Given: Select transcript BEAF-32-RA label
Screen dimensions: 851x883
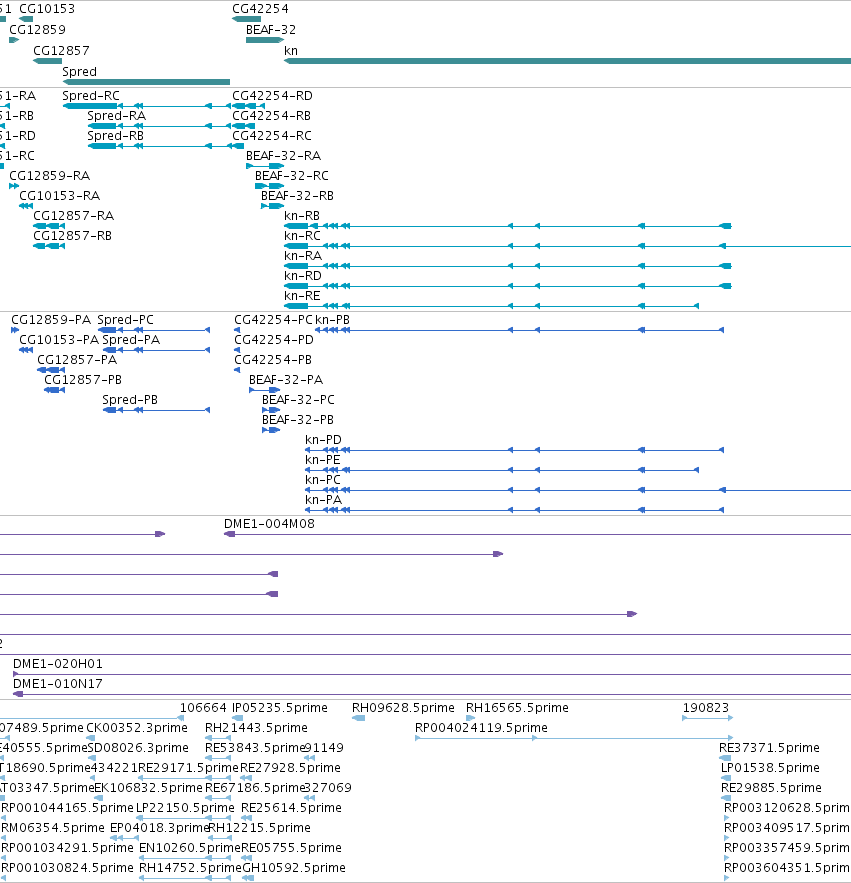Looking at the screenshot, I should [x=283, y=155].
